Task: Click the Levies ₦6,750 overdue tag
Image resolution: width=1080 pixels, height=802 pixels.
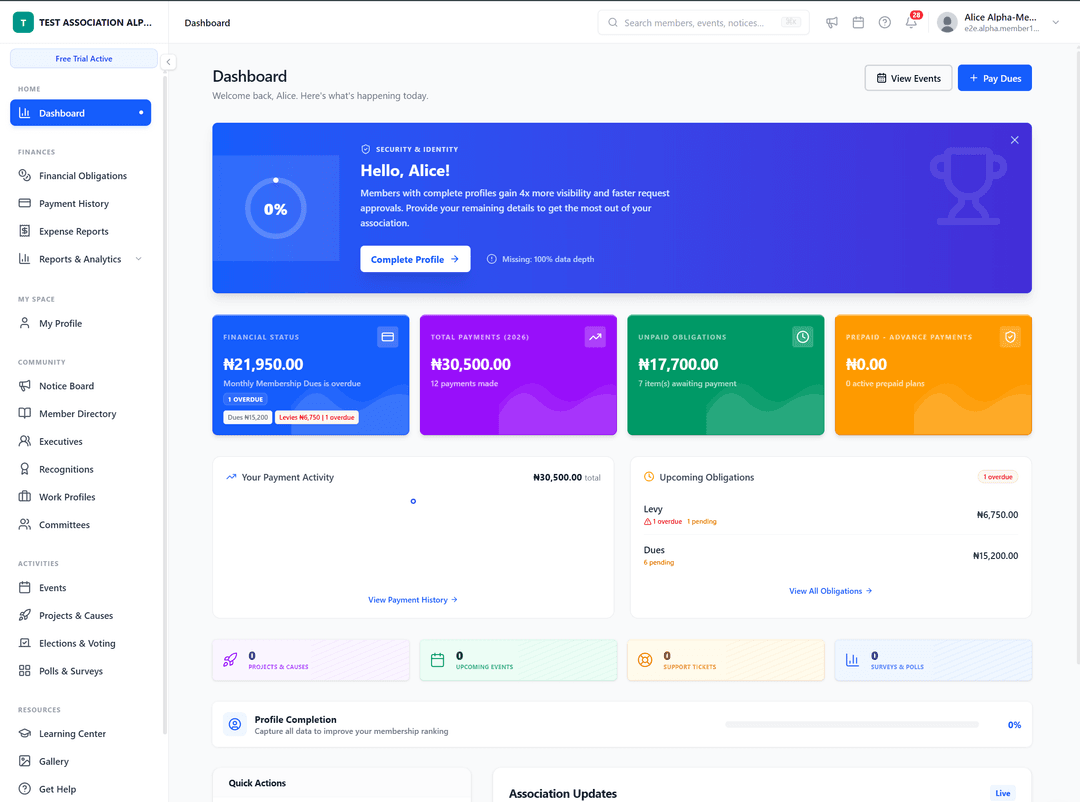Action: coord(317,418)
